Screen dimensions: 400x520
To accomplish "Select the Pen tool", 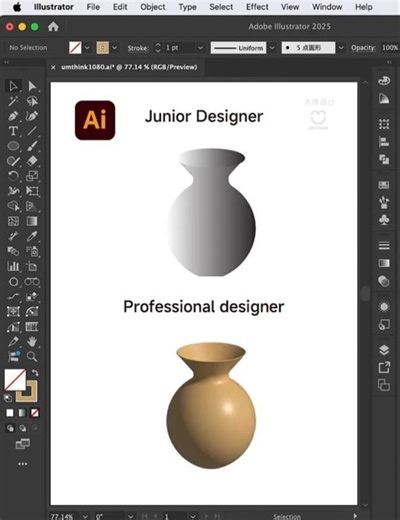I will (13, 116).
